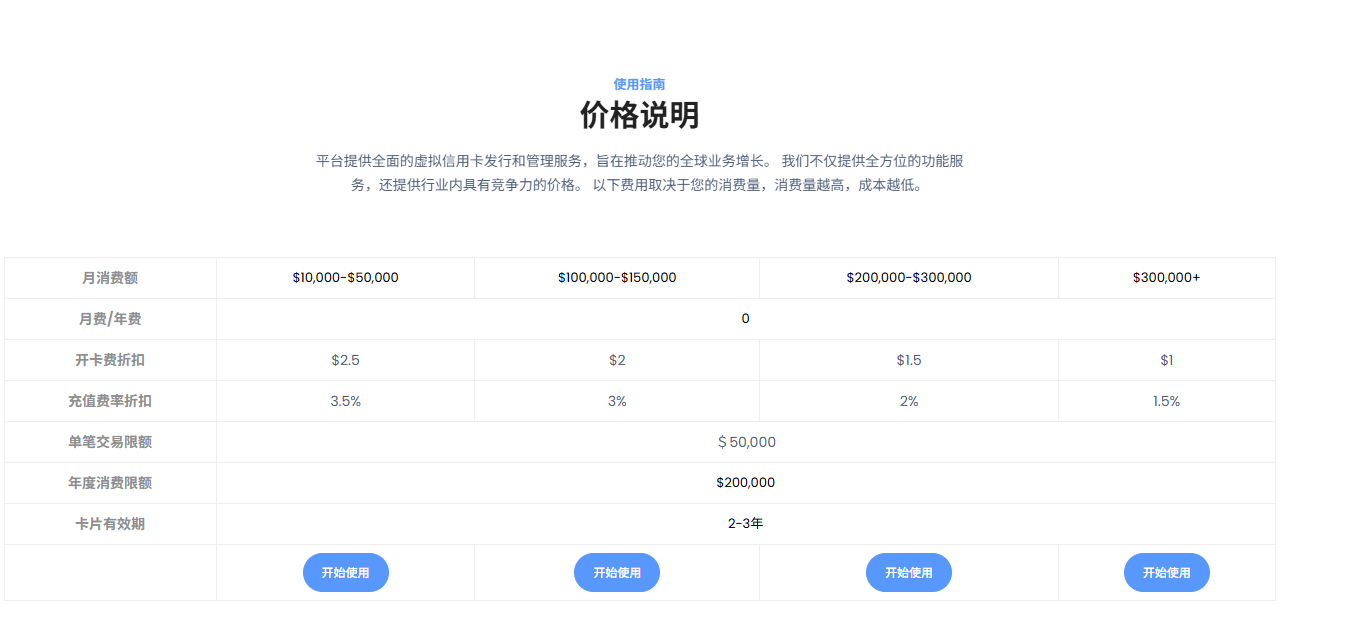Click the description paragraph starting 平台提供全面的
This screenshot has width=1362, height=638.
(x=640, y=173)
